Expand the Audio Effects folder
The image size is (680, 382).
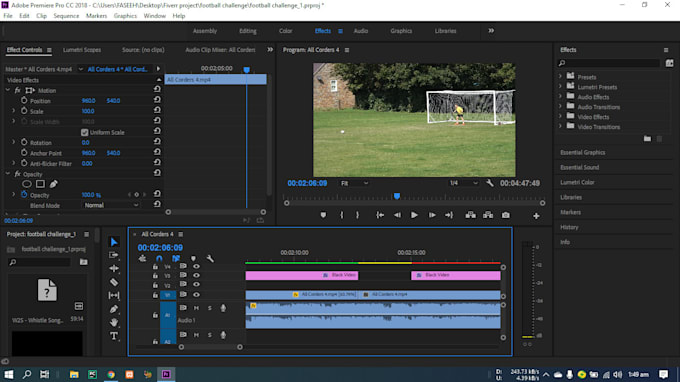pyautogui.click(x=560, y=97)
